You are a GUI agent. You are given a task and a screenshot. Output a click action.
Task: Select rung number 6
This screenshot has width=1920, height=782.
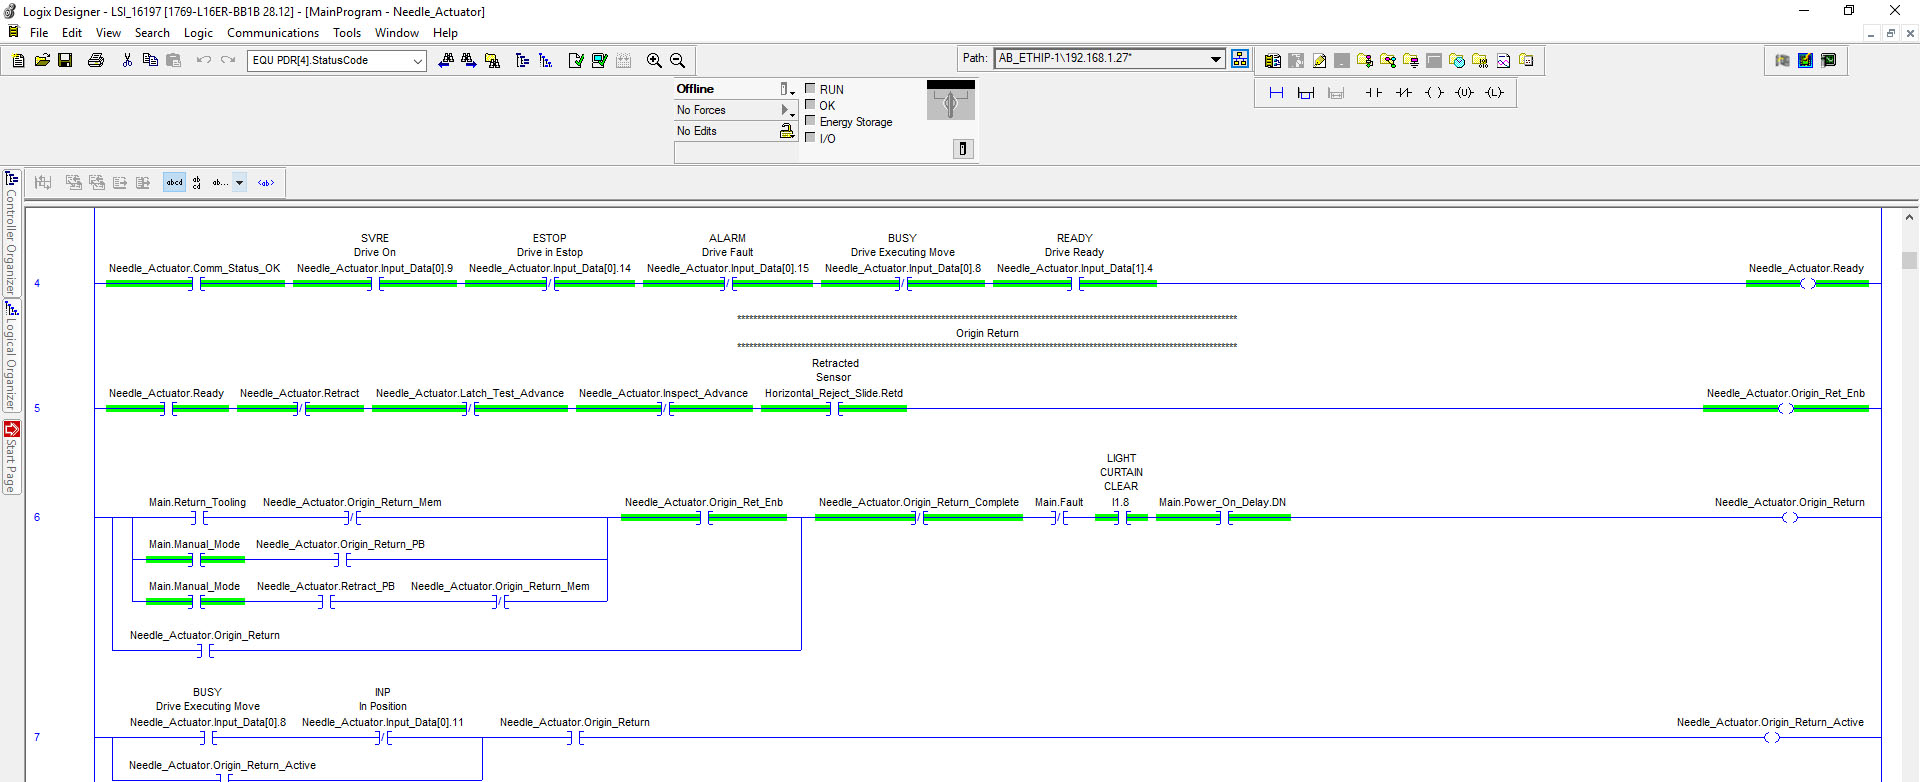click(37, 518)
